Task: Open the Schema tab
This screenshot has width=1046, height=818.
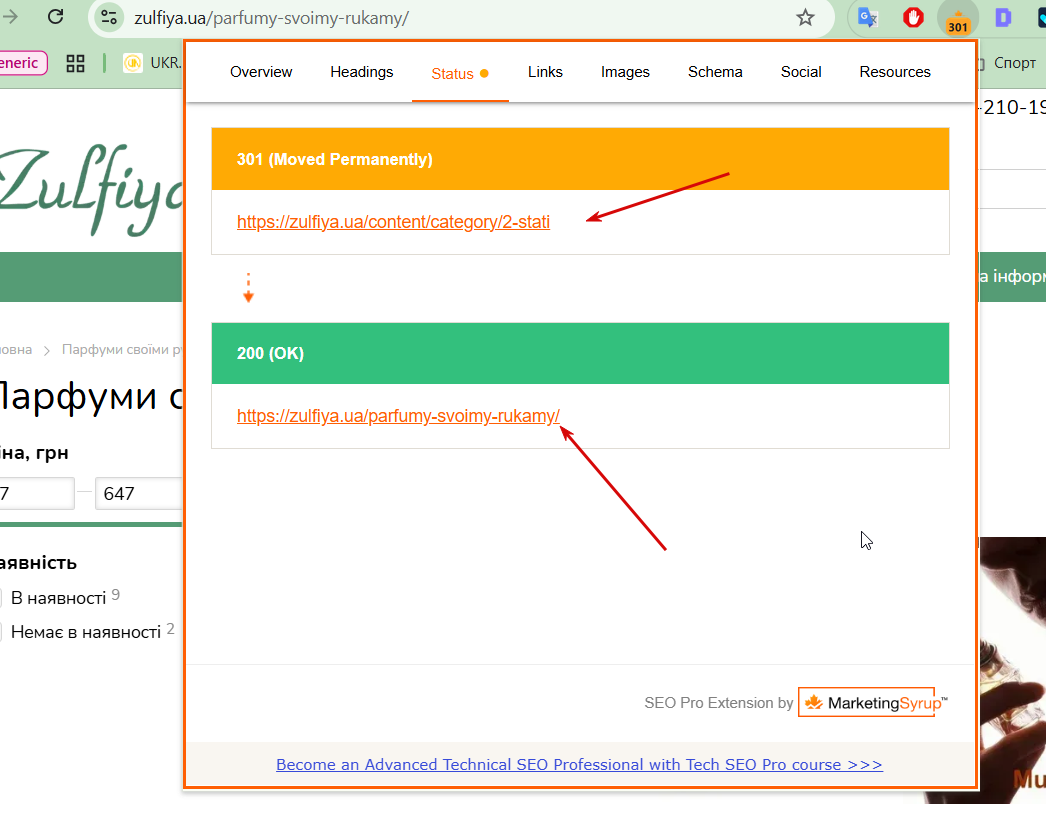Action: tap(715, 72)
